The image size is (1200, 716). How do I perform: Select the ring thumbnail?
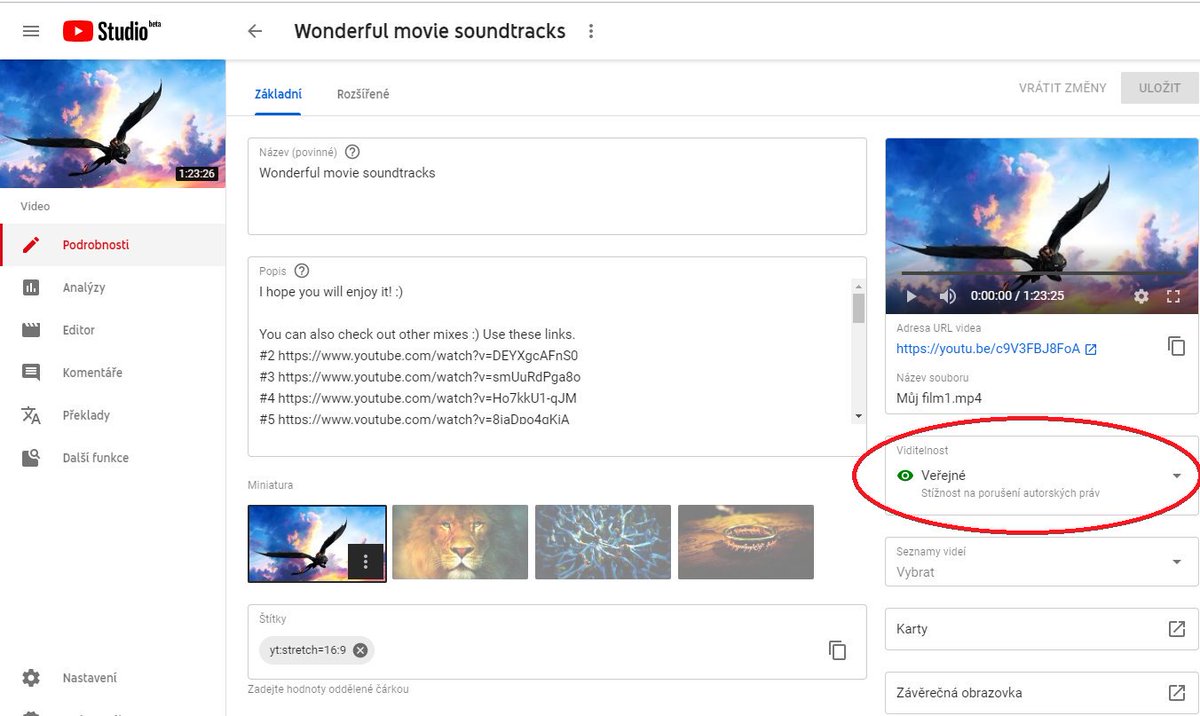tap(746, 542)
